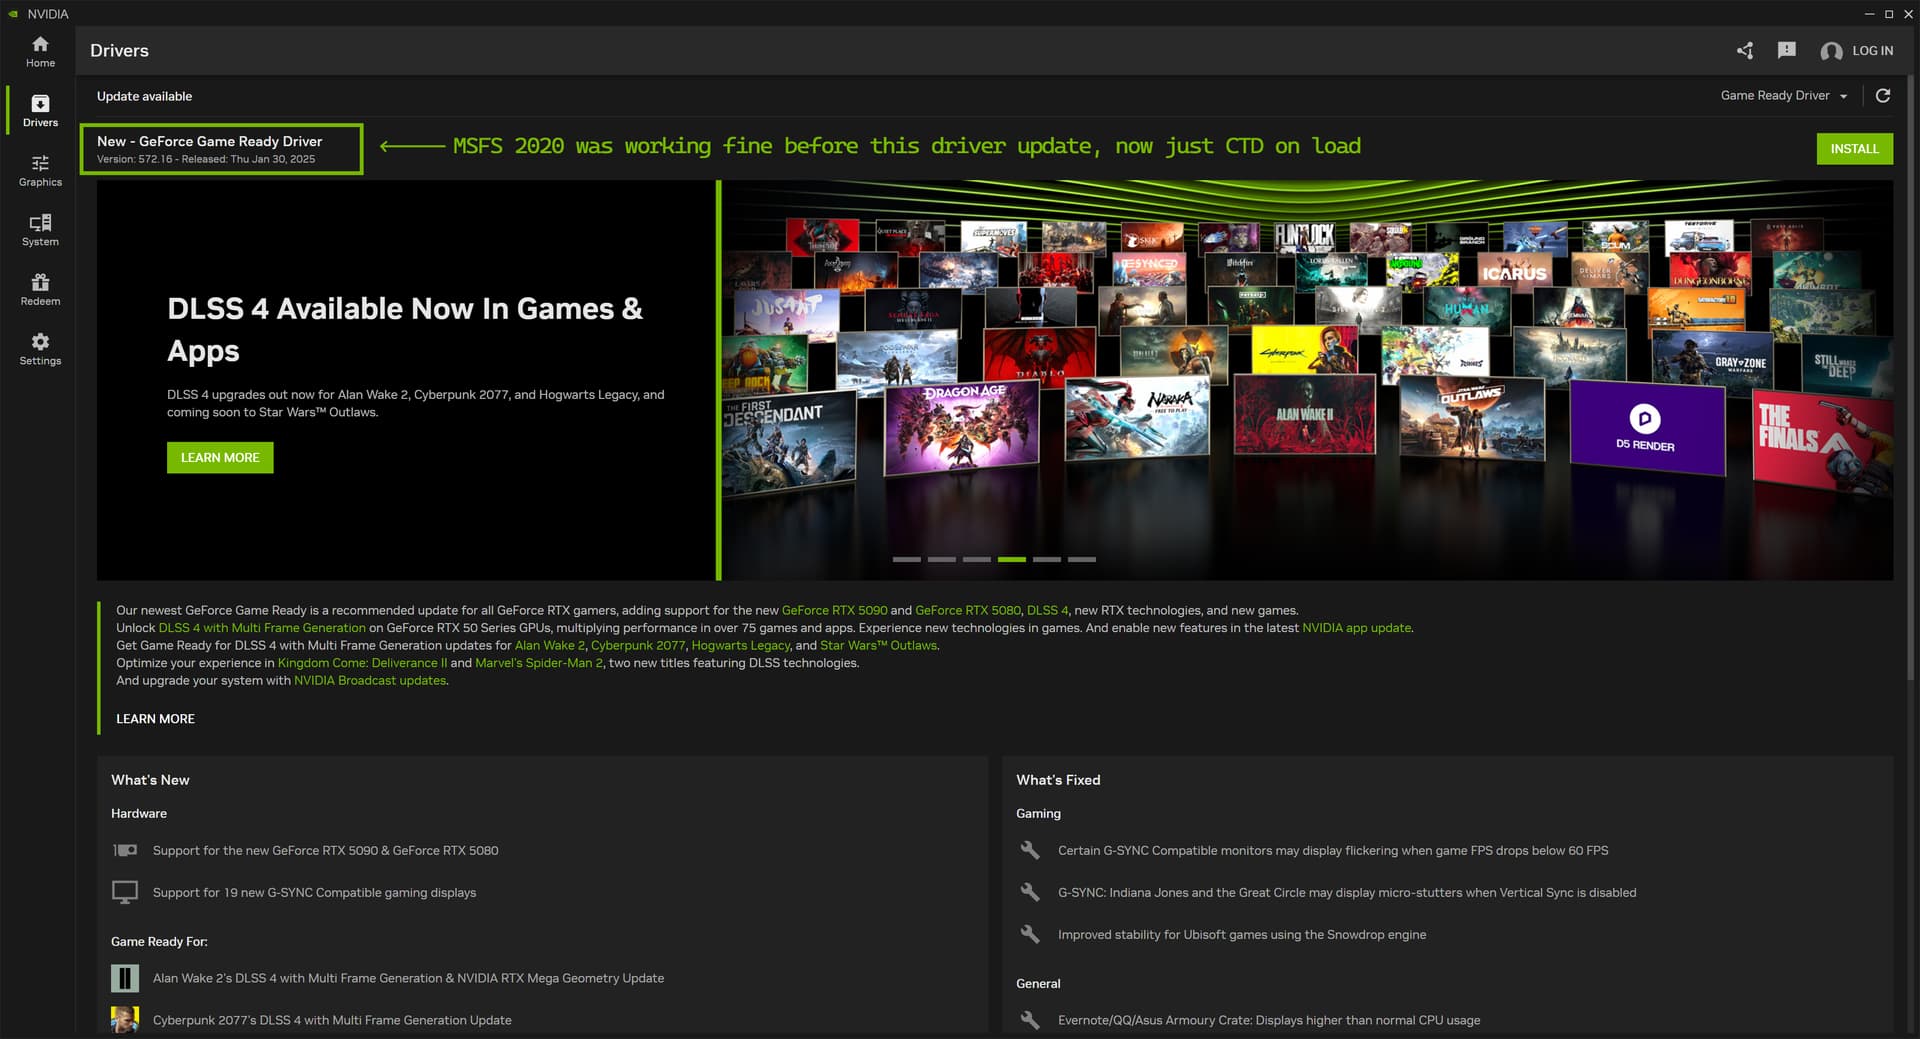The image size is (1920, 1039).
Task: Click green LEARN MORE banner button
Action: 220,458
